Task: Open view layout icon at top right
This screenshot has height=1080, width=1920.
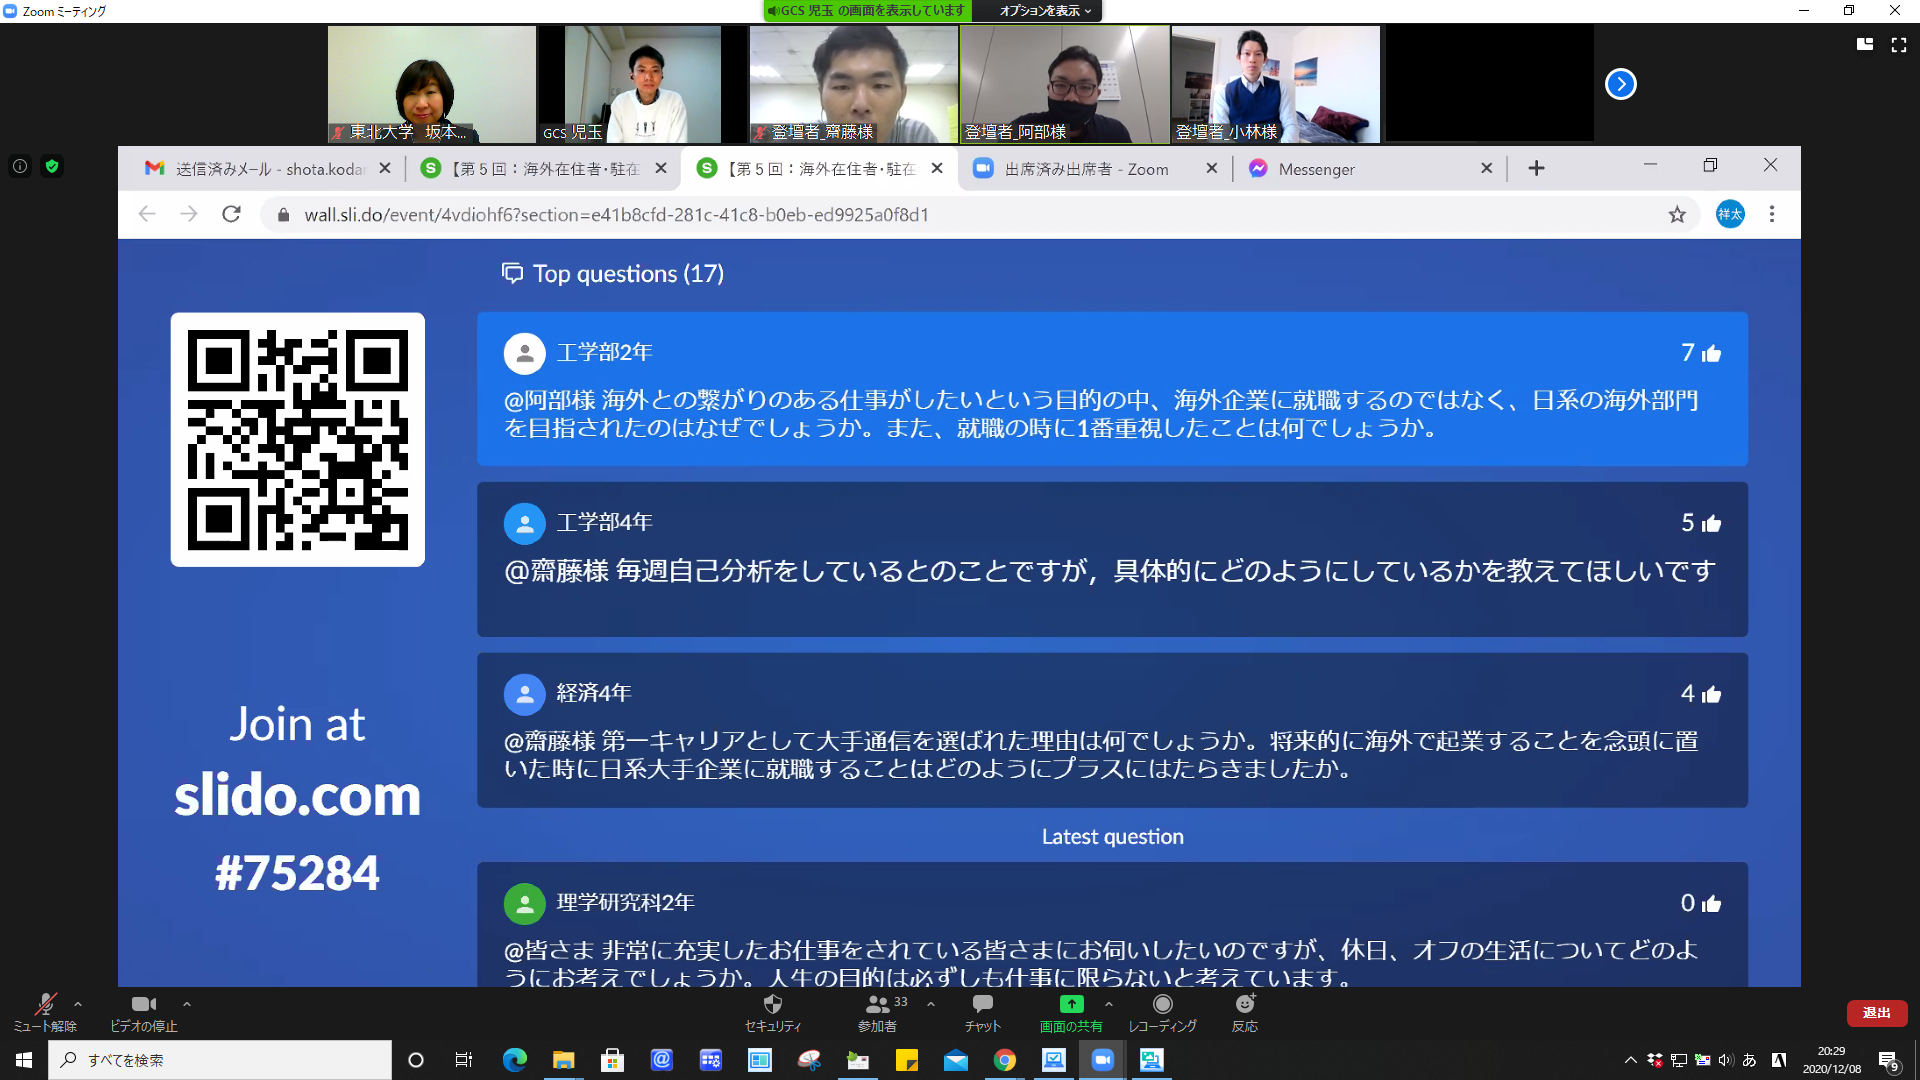Action: tap(1865, 44)
